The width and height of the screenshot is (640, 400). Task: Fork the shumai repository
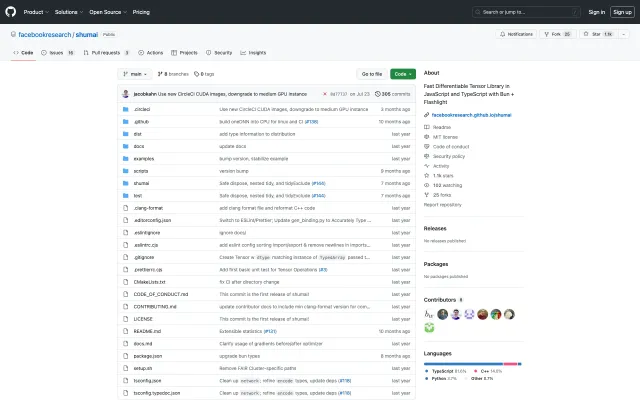pyautogui.click(x=556, y=34)
